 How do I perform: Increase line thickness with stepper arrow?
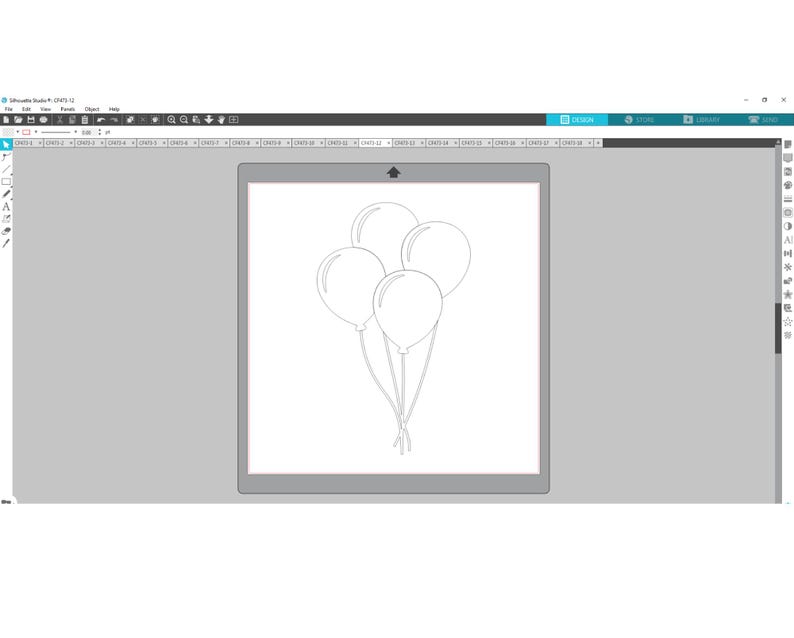[x=100, y=130]
